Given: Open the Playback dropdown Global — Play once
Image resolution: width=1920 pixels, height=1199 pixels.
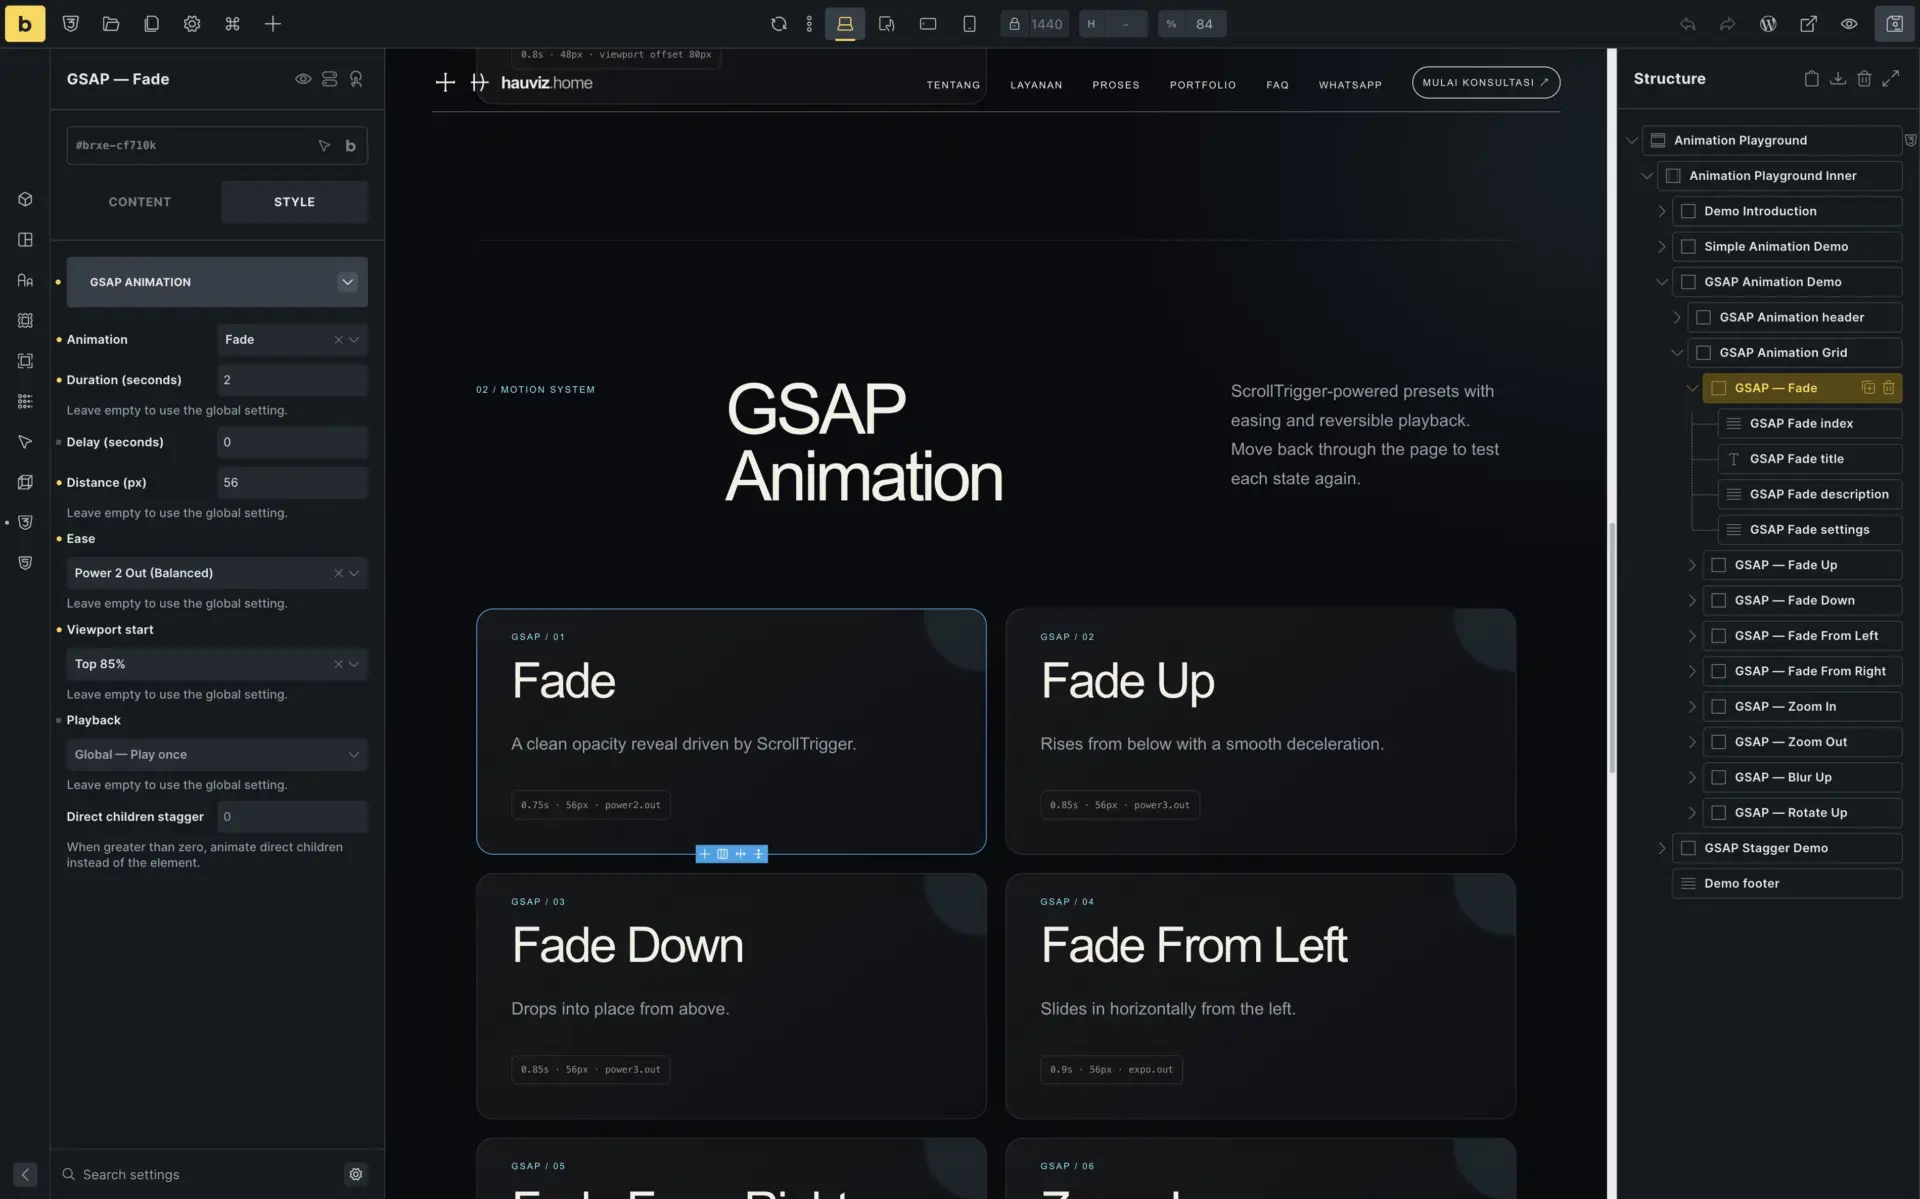Looking at the screenshot, I should 217,755.
